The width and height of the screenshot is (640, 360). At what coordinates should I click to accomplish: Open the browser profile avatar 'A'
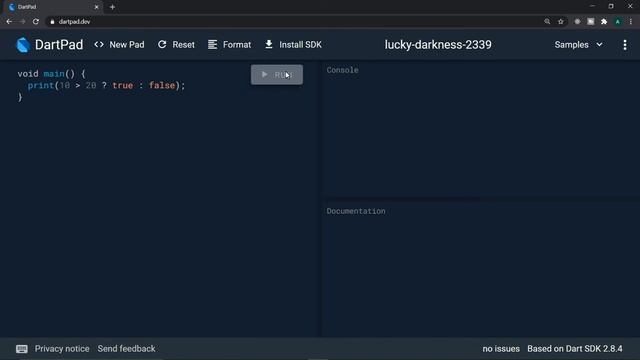(618, 22)
